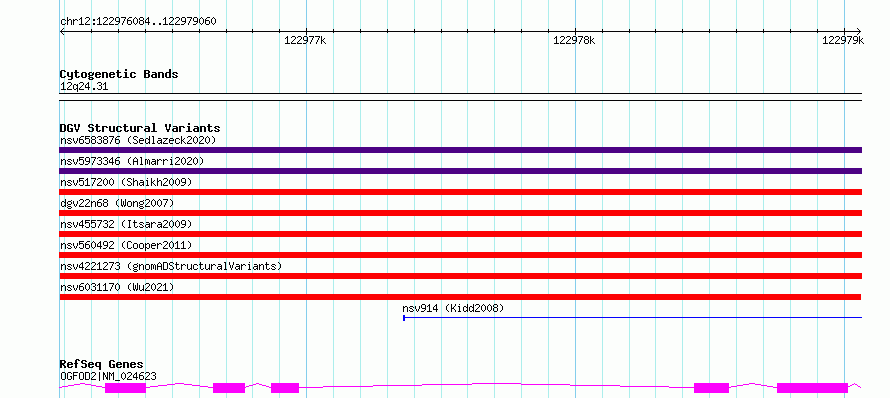The width and height of the screenshot is (890, 398).
Task: Select the nsv914 thin blue variant line
Action: (x=632, y=318)
